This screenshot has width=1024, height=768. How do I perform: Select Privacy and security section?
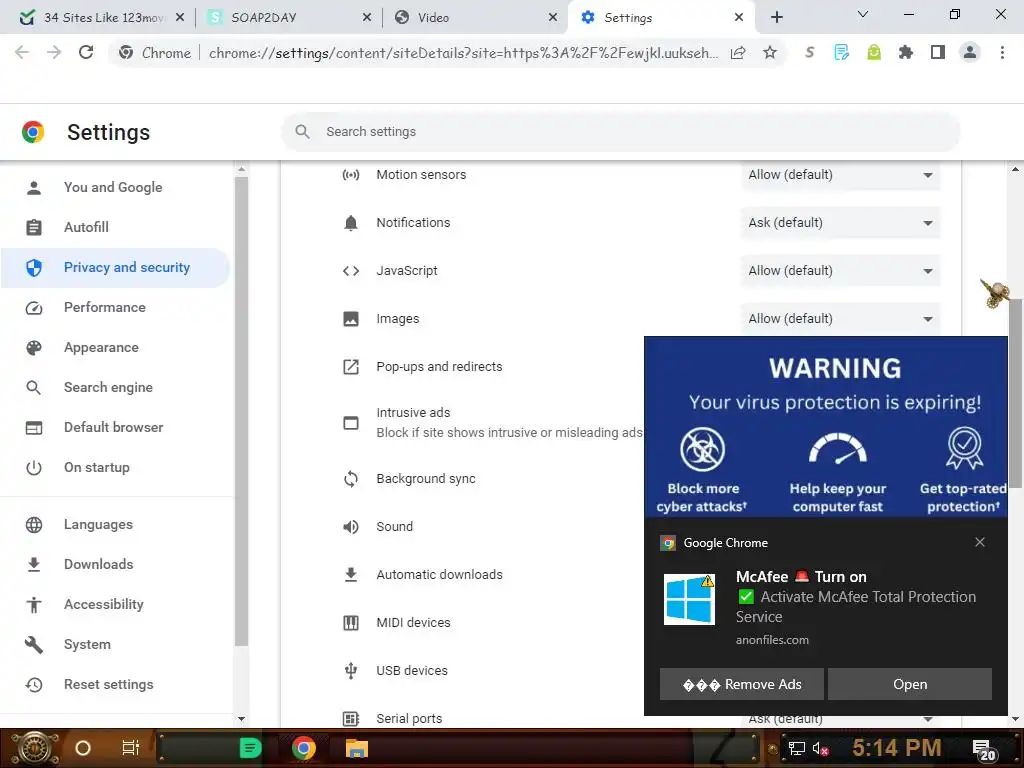click(116, 268)
